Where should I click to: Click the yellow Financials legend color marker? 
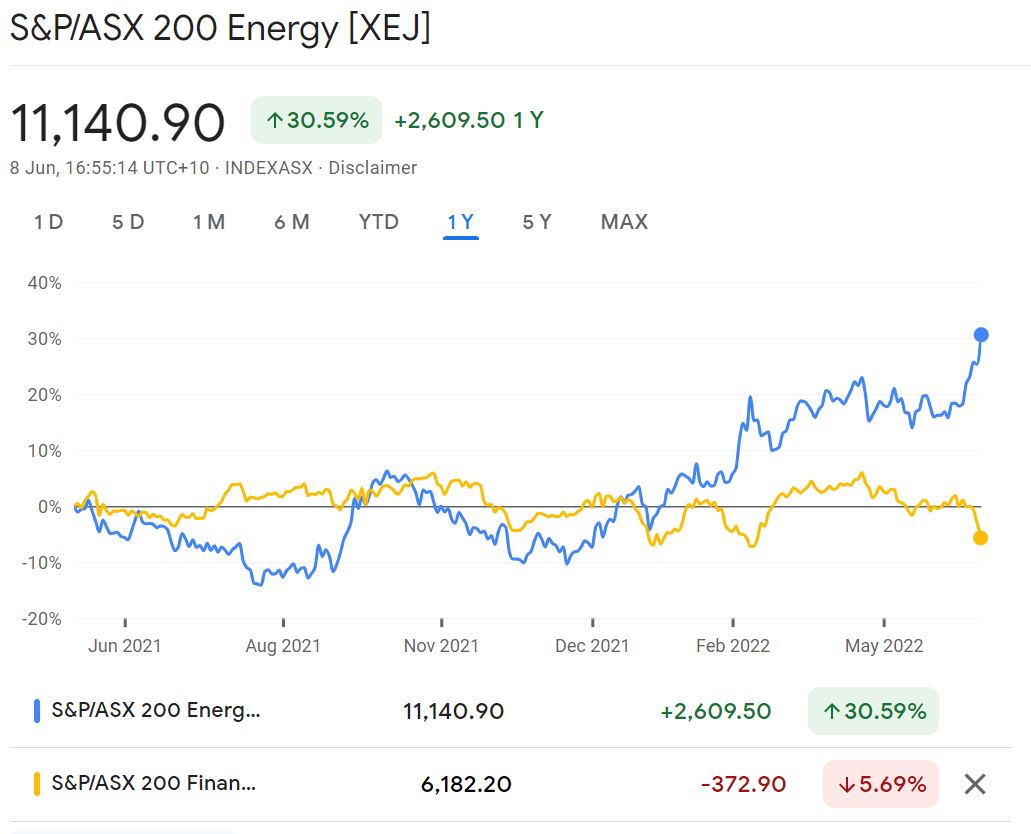coord(37,784)
